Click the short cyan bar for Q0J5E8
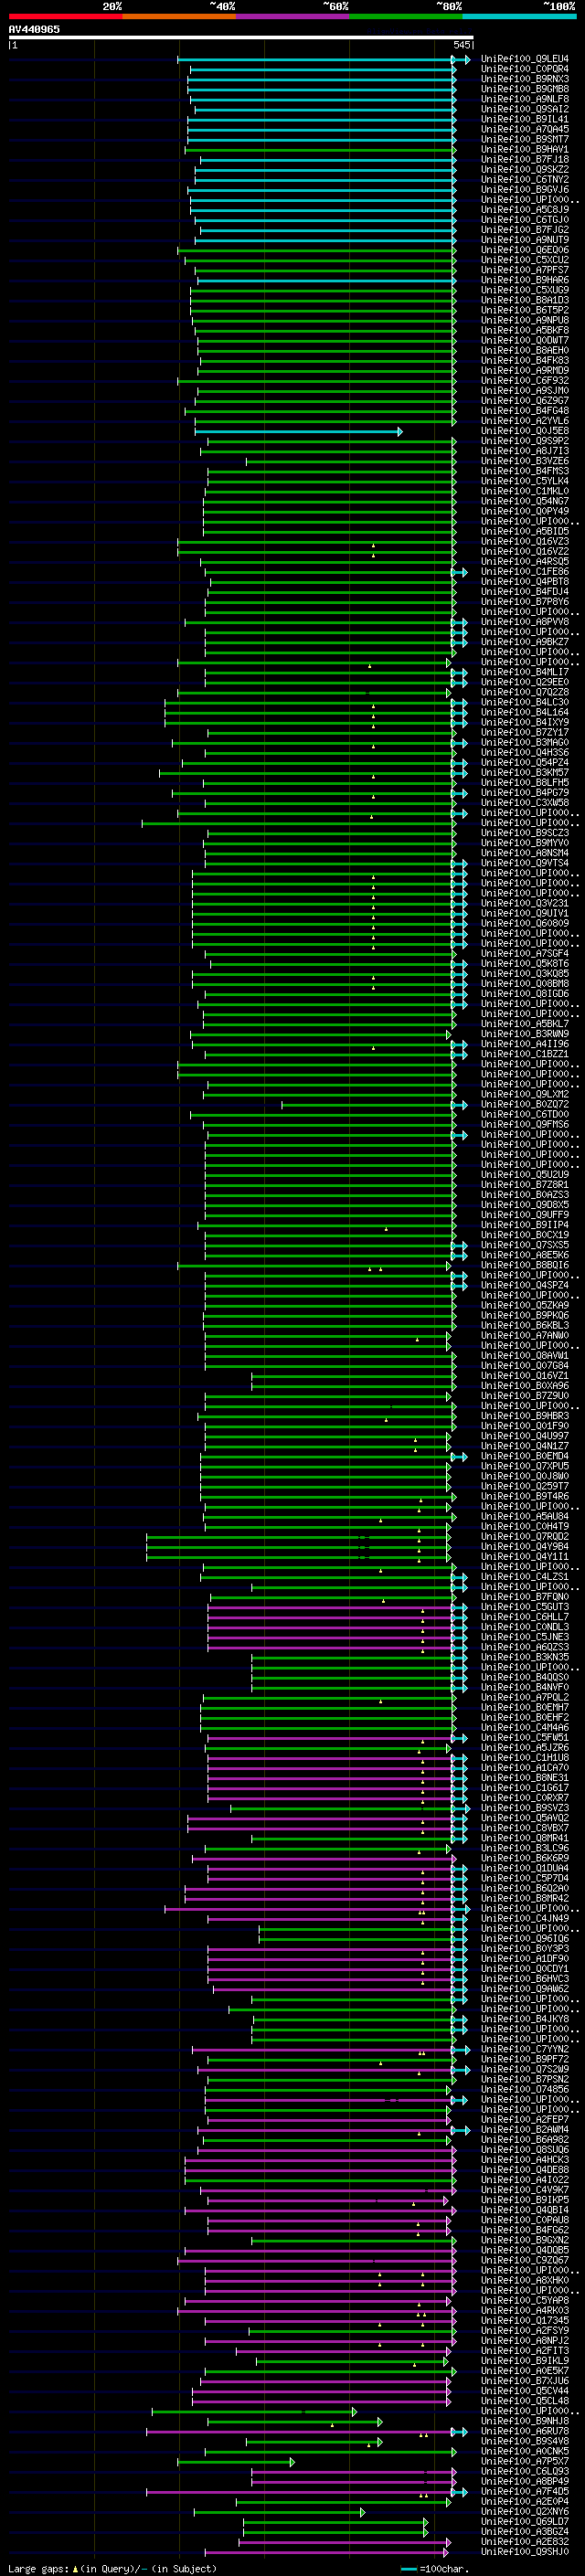 tap(298, 431)
